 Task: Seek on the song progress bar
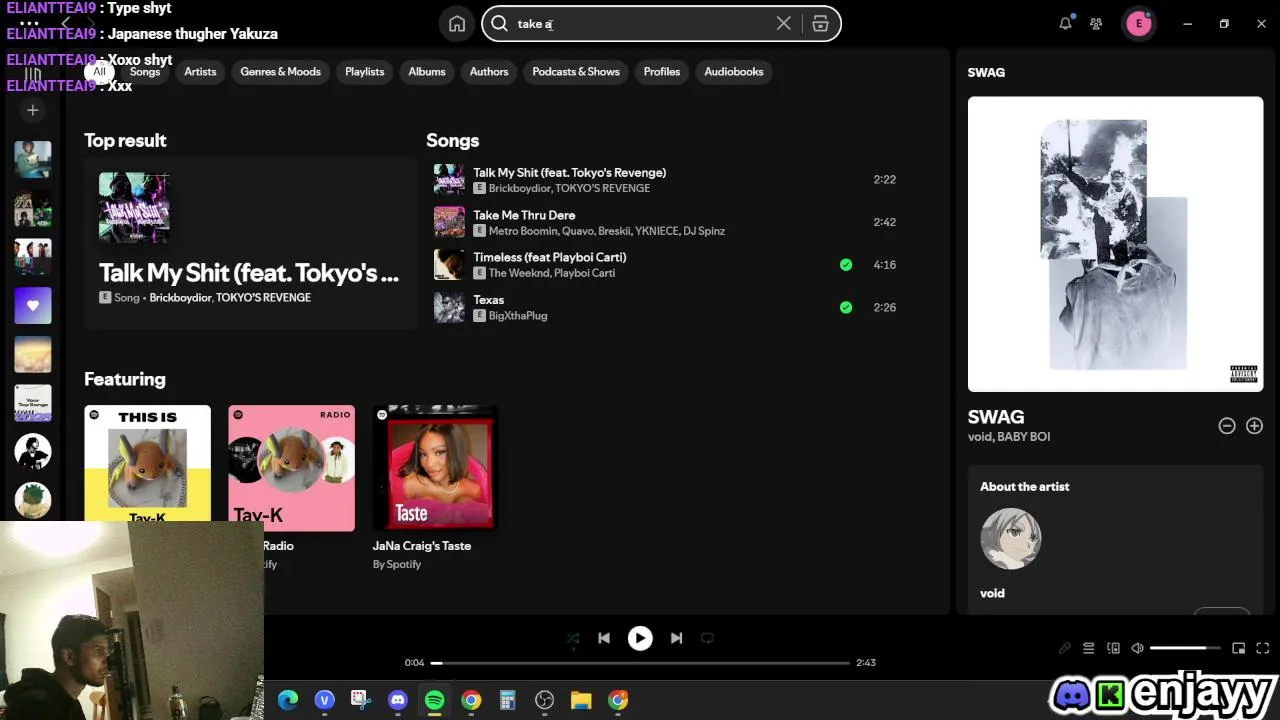(x=640, y=662)
